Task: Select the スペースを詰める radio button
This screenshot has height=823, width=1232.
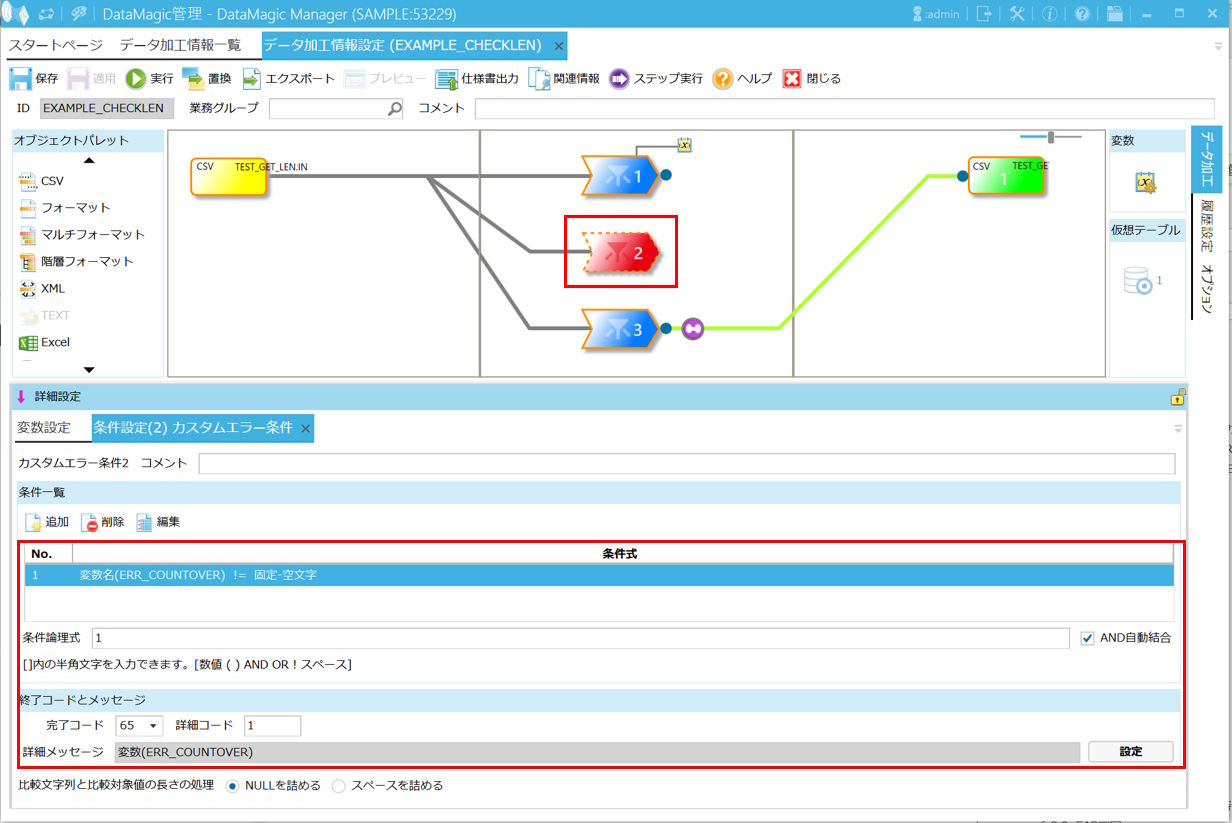Action: tap(339, 786)
